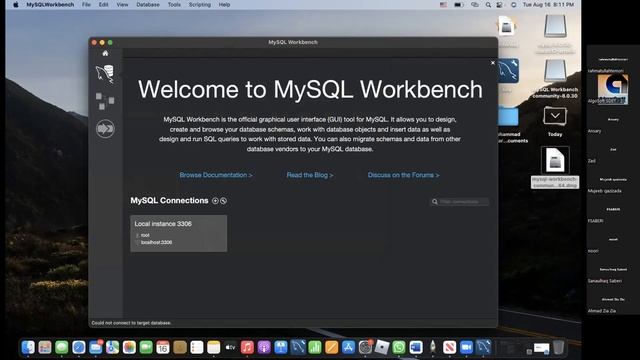Close the welcome message with the X

coord(493,63)
